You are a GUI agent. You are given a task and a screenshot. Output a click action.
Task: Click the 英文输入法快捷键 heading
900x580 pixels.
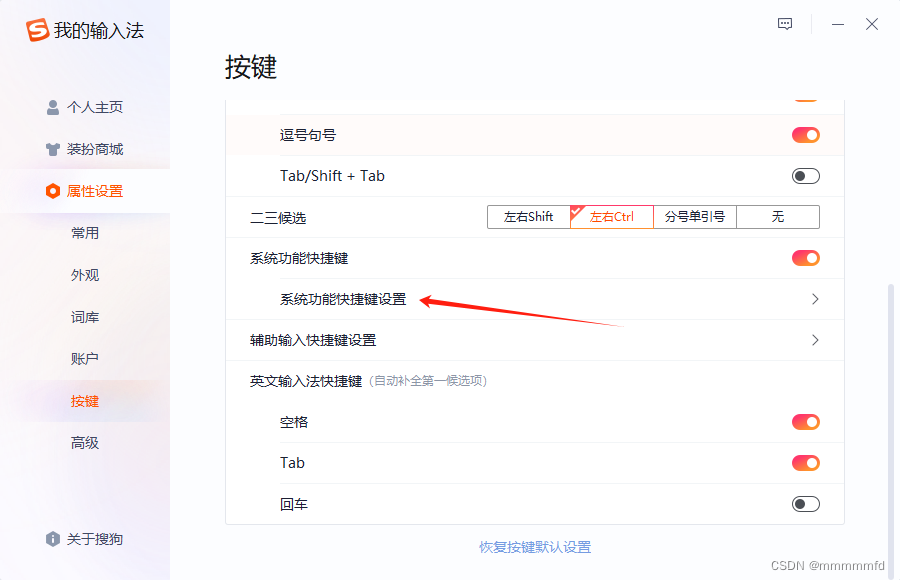[306, 381]
